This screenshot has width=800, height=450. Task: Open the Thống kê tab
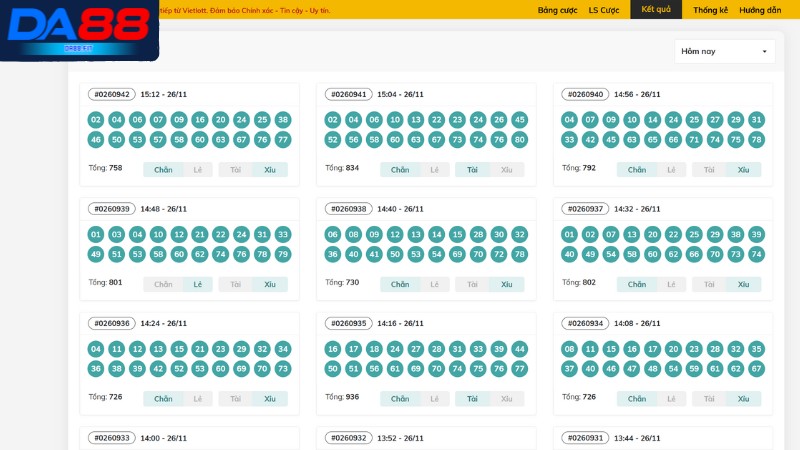(710, 10)
